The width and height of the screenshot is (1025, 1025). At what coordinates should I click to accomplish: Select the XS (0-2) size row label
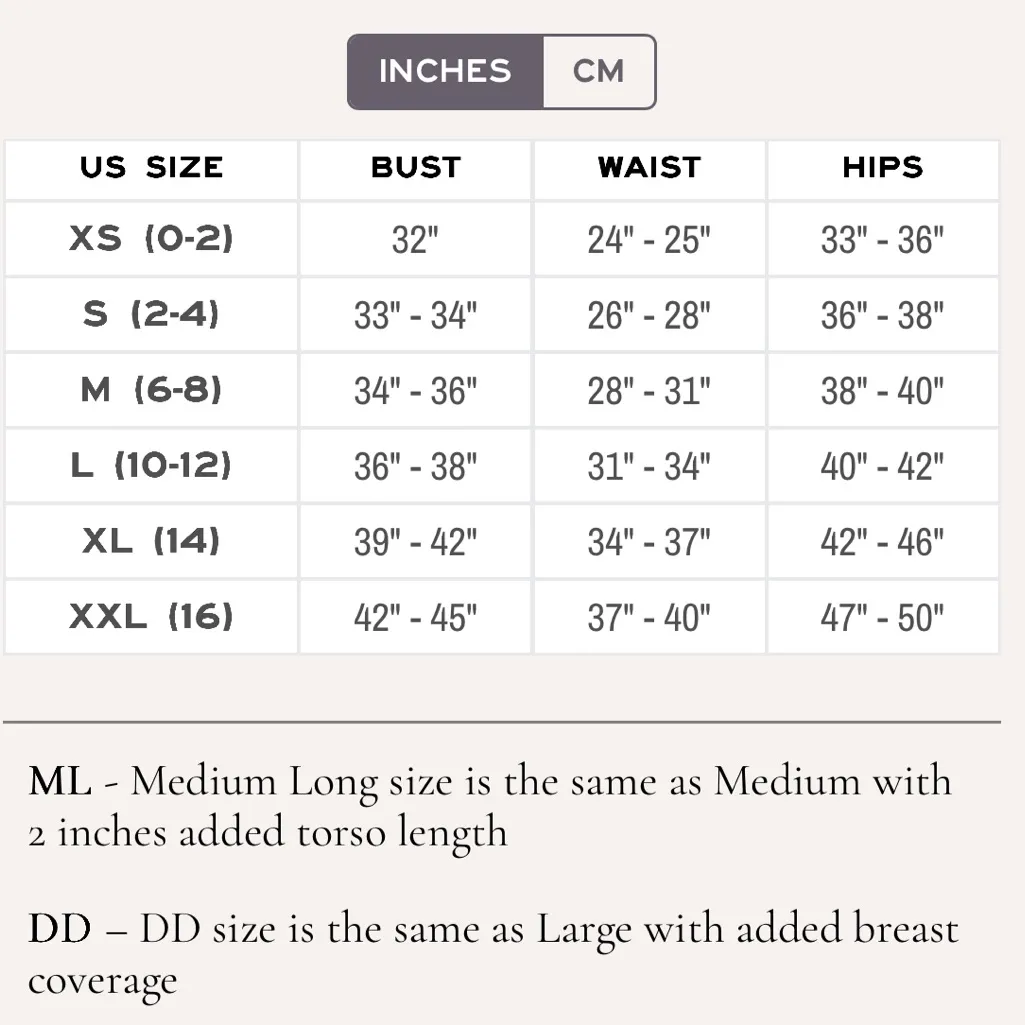[x=152, y=239]
